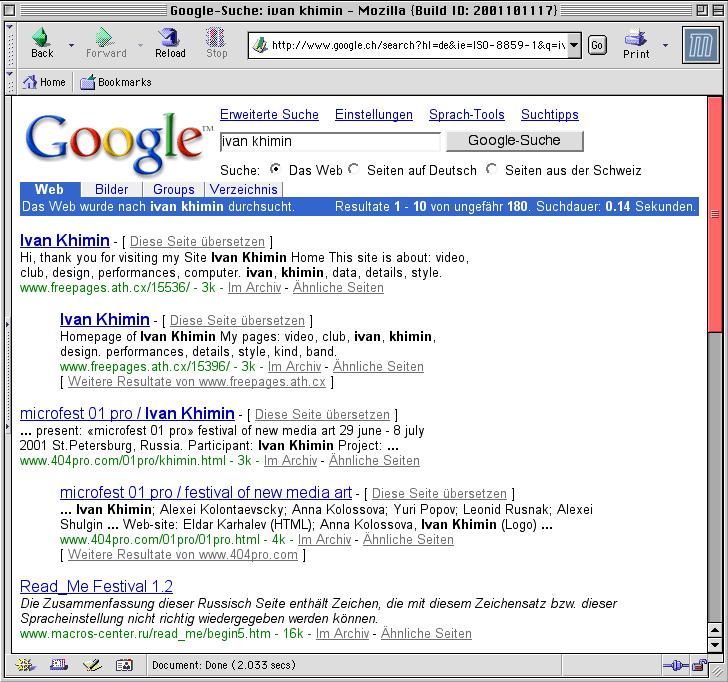Open the Forward button history dropdown arrow

140,45
